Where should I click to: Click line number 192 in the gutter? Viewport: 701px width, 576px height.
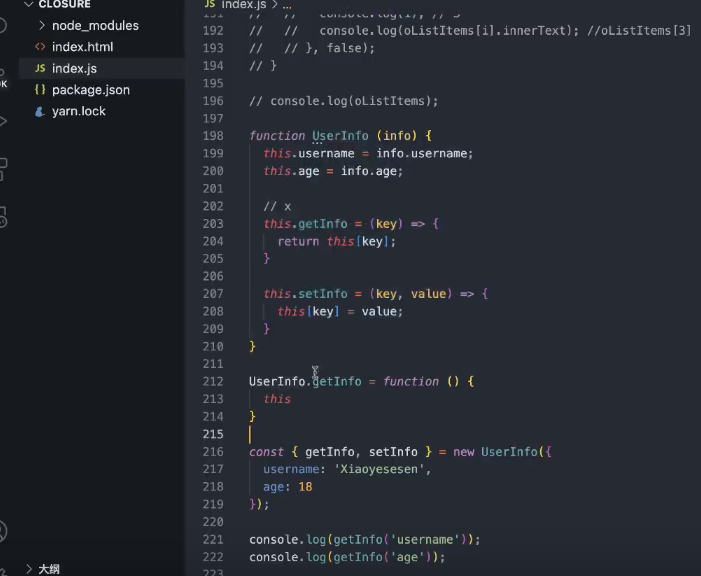click(x=213, y=31)
